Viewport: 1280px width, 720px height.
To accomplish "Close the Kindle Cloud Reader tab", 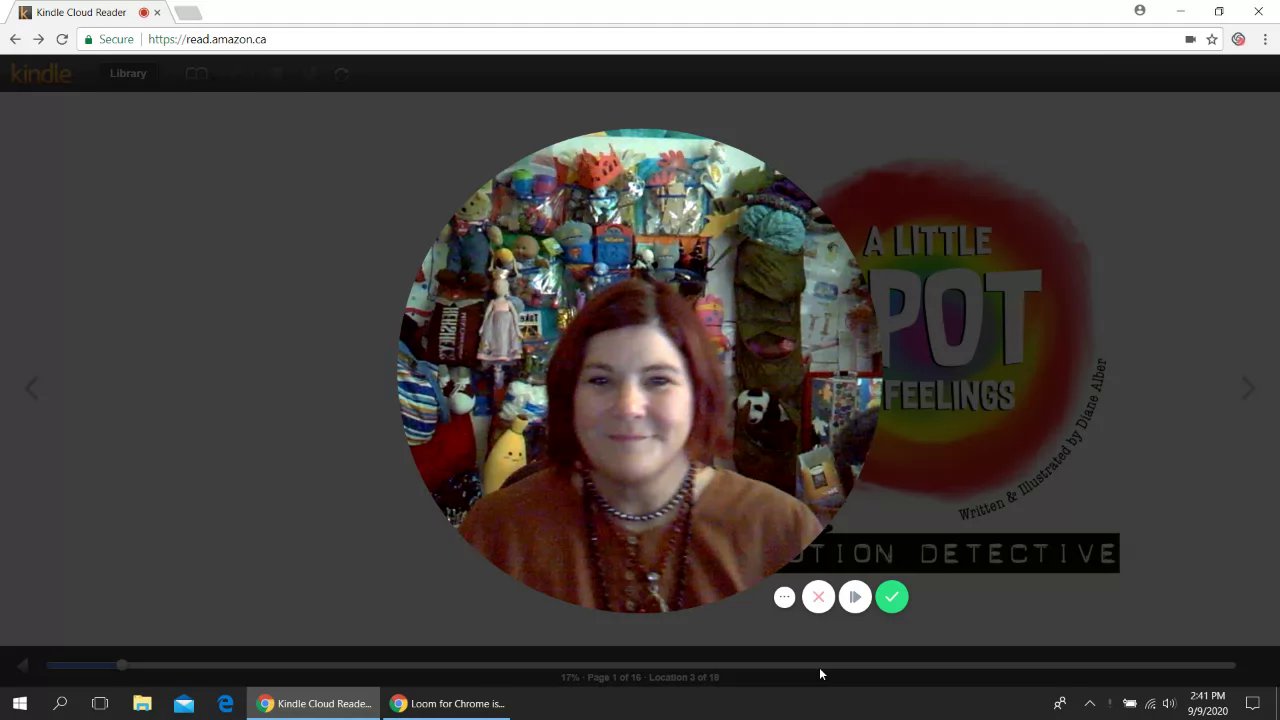I will click(157, 13).
